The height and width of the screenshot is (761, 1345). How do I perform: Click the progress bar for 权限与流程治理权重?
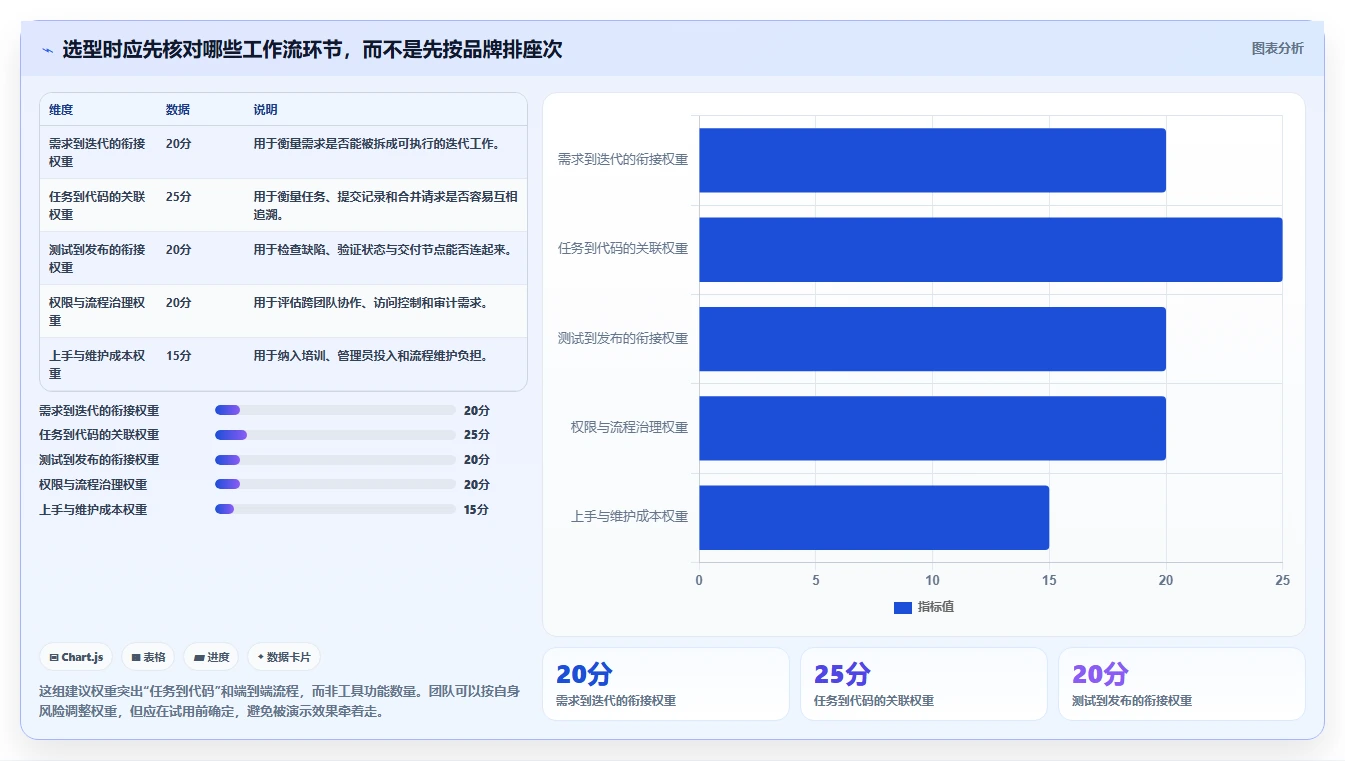pyautogui.click(x=335, y=484)
